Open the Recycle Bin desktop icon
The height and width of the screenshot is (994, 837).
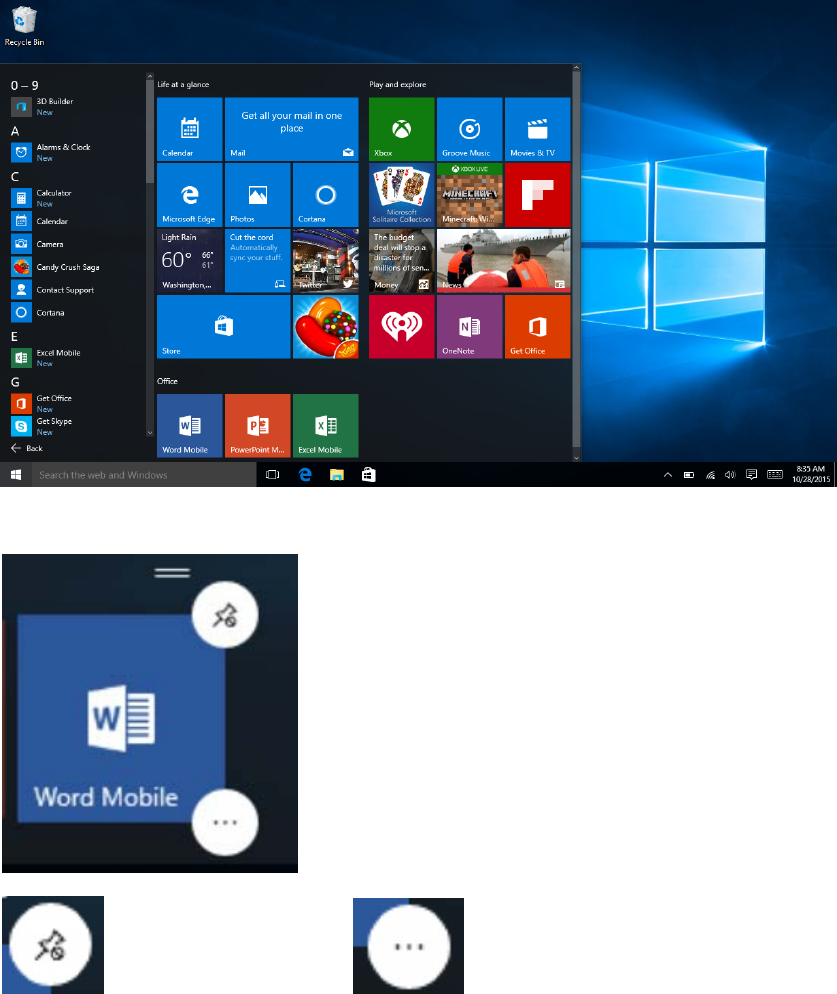(x=24, y=26)
